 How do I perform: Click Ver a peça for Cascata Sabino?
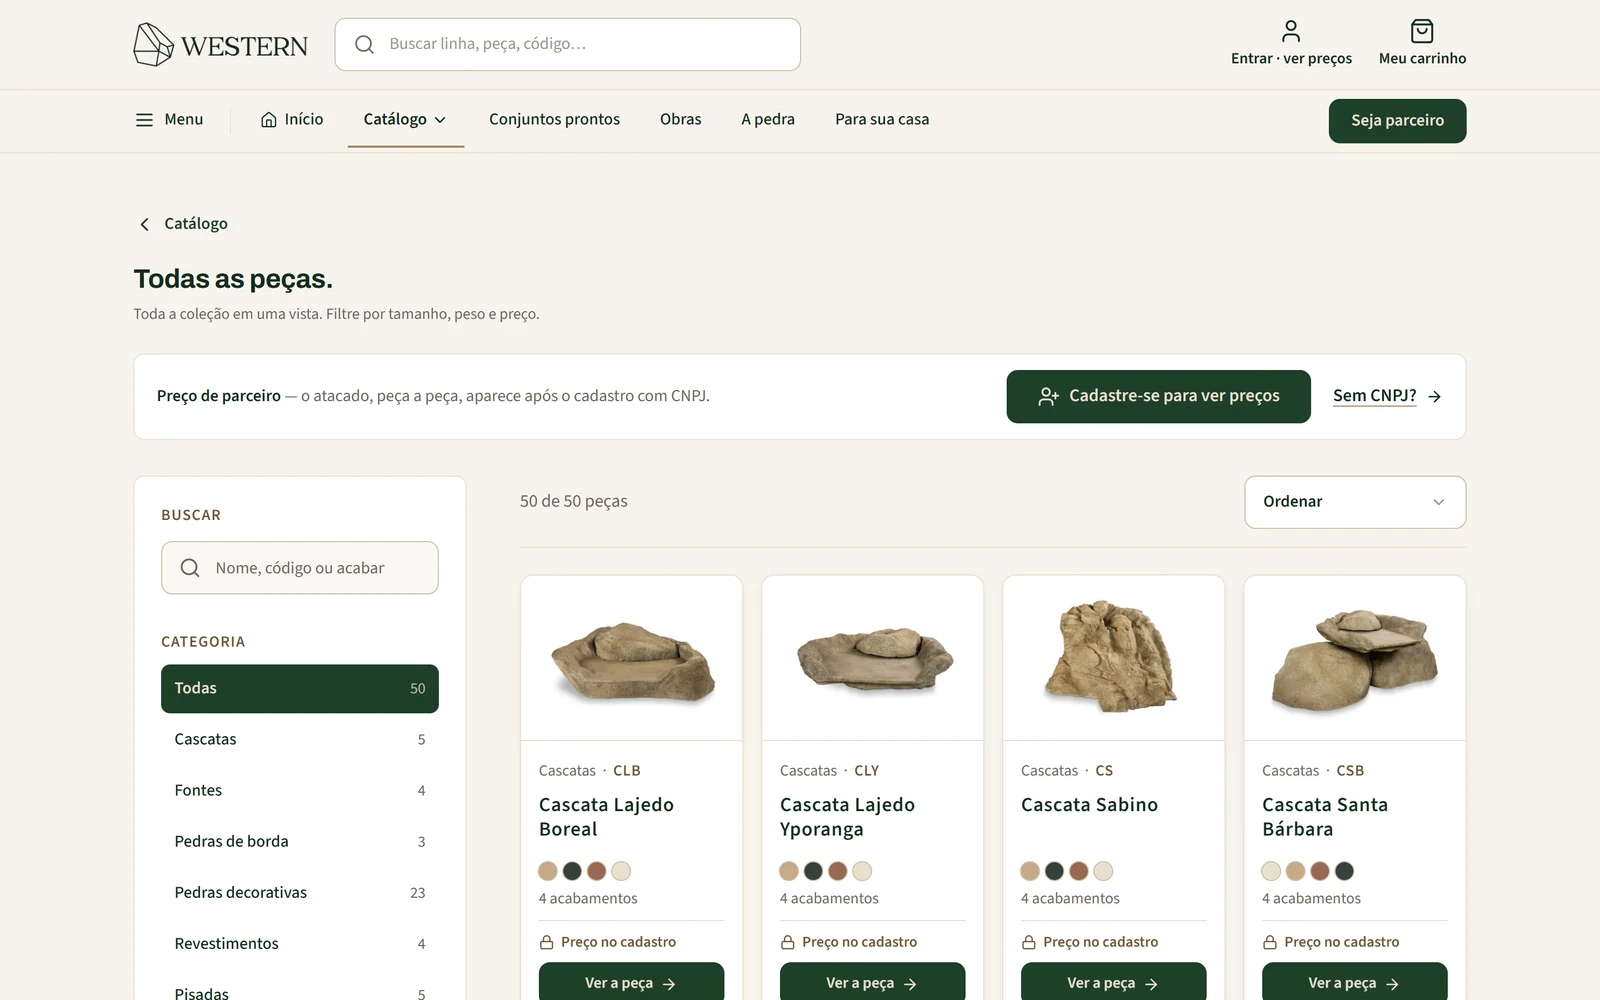pyautogui.click(x=1113, y=982)
